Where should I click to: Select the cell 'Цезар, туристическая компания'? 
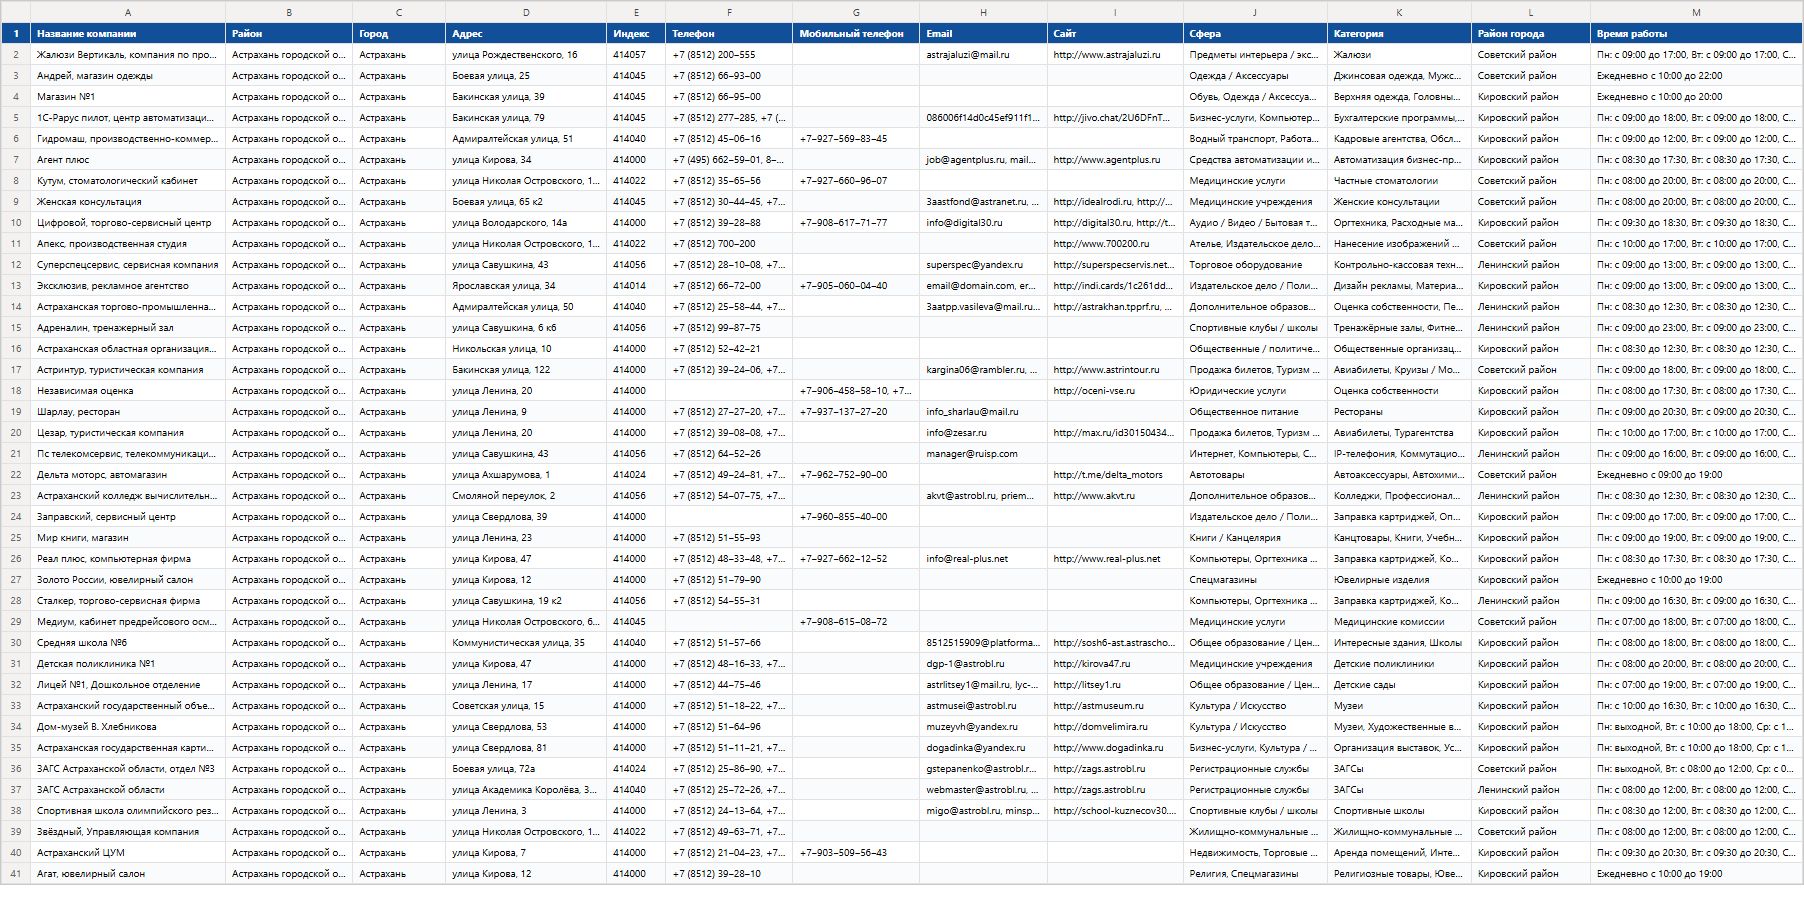tap(128, 433)
